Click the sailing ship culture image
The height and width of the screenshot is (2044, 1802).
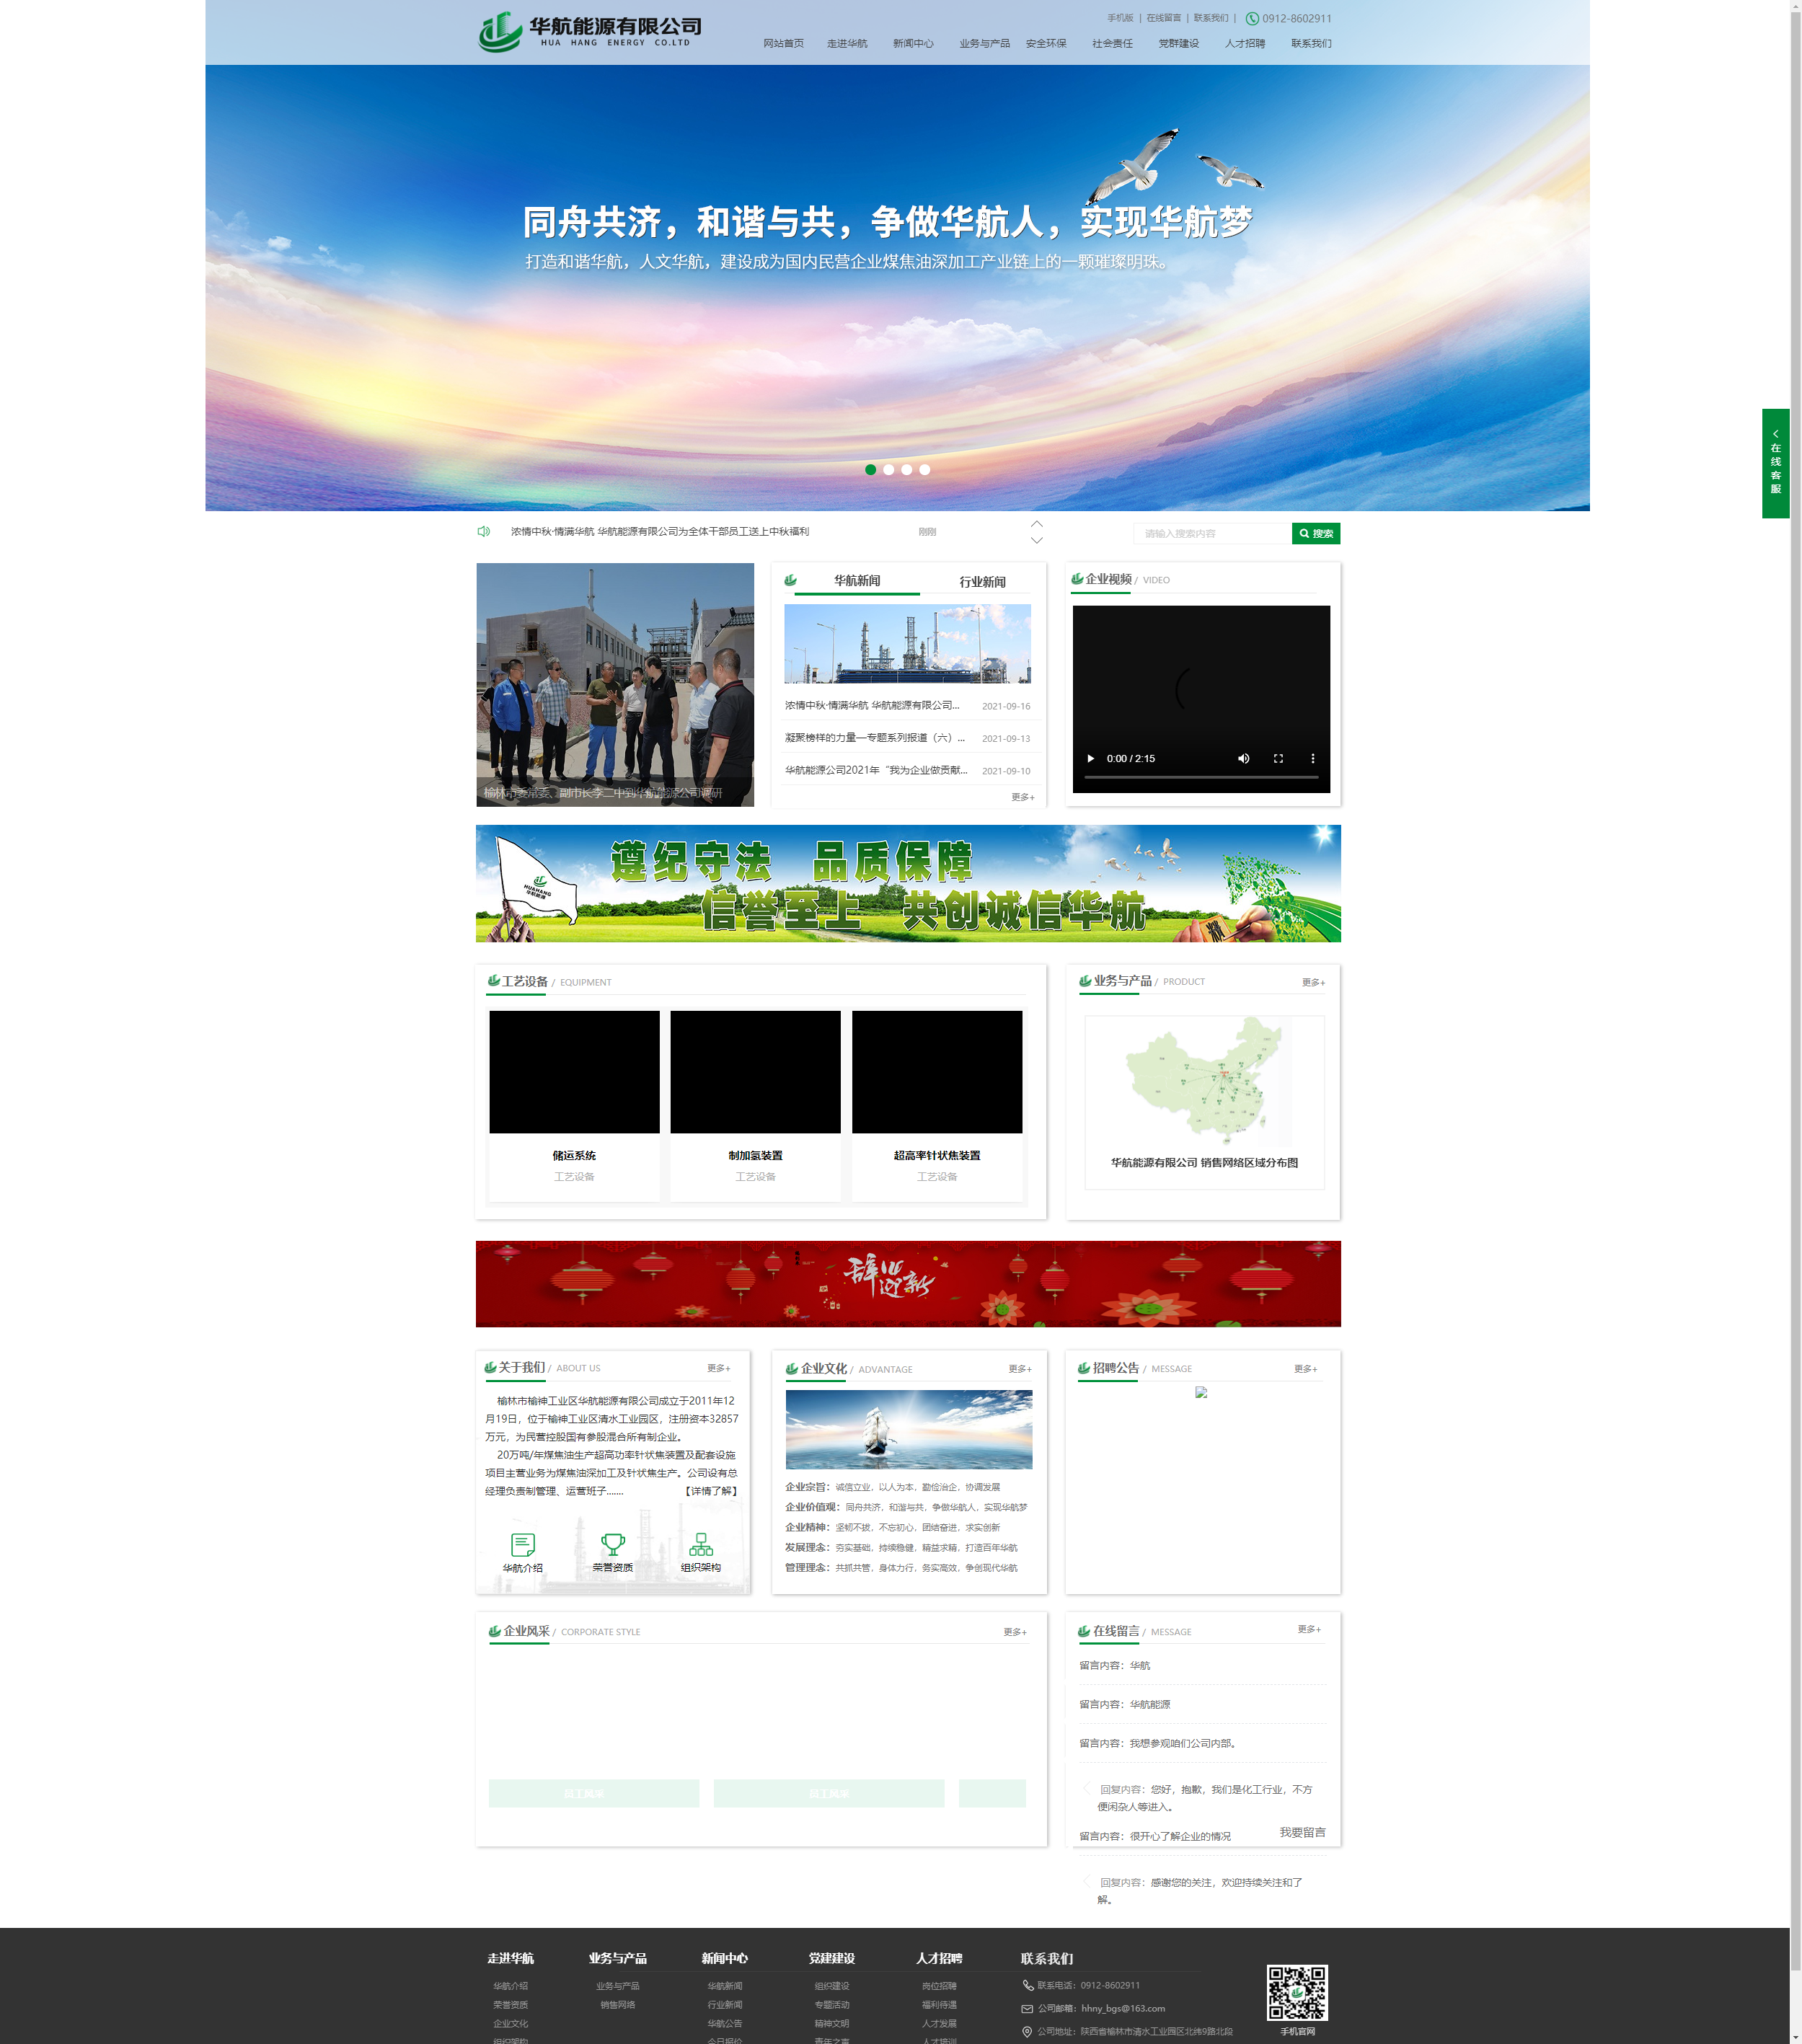point(909,1429)
